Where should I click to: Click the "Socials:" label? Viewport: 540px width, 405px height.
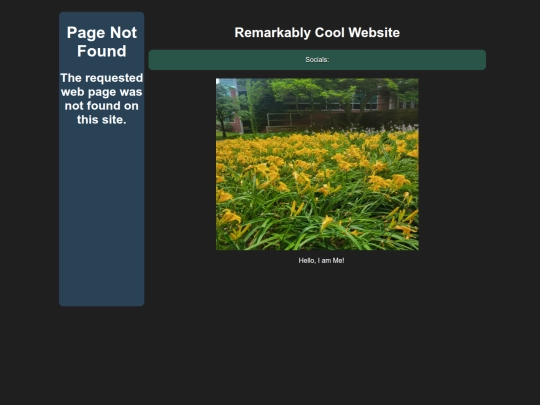pyautogui.click(x=317, y=60)
